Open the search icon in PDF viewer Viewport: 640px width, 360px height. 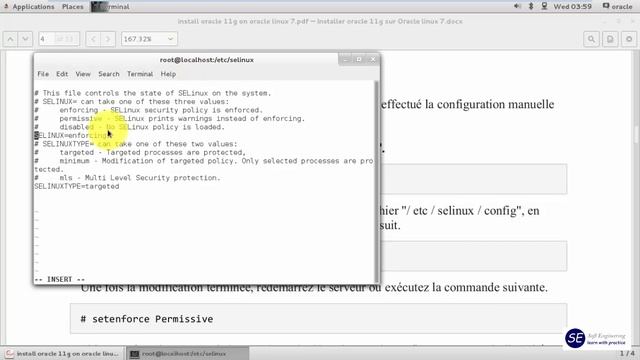pyautogui.click(x=591, y=39)
